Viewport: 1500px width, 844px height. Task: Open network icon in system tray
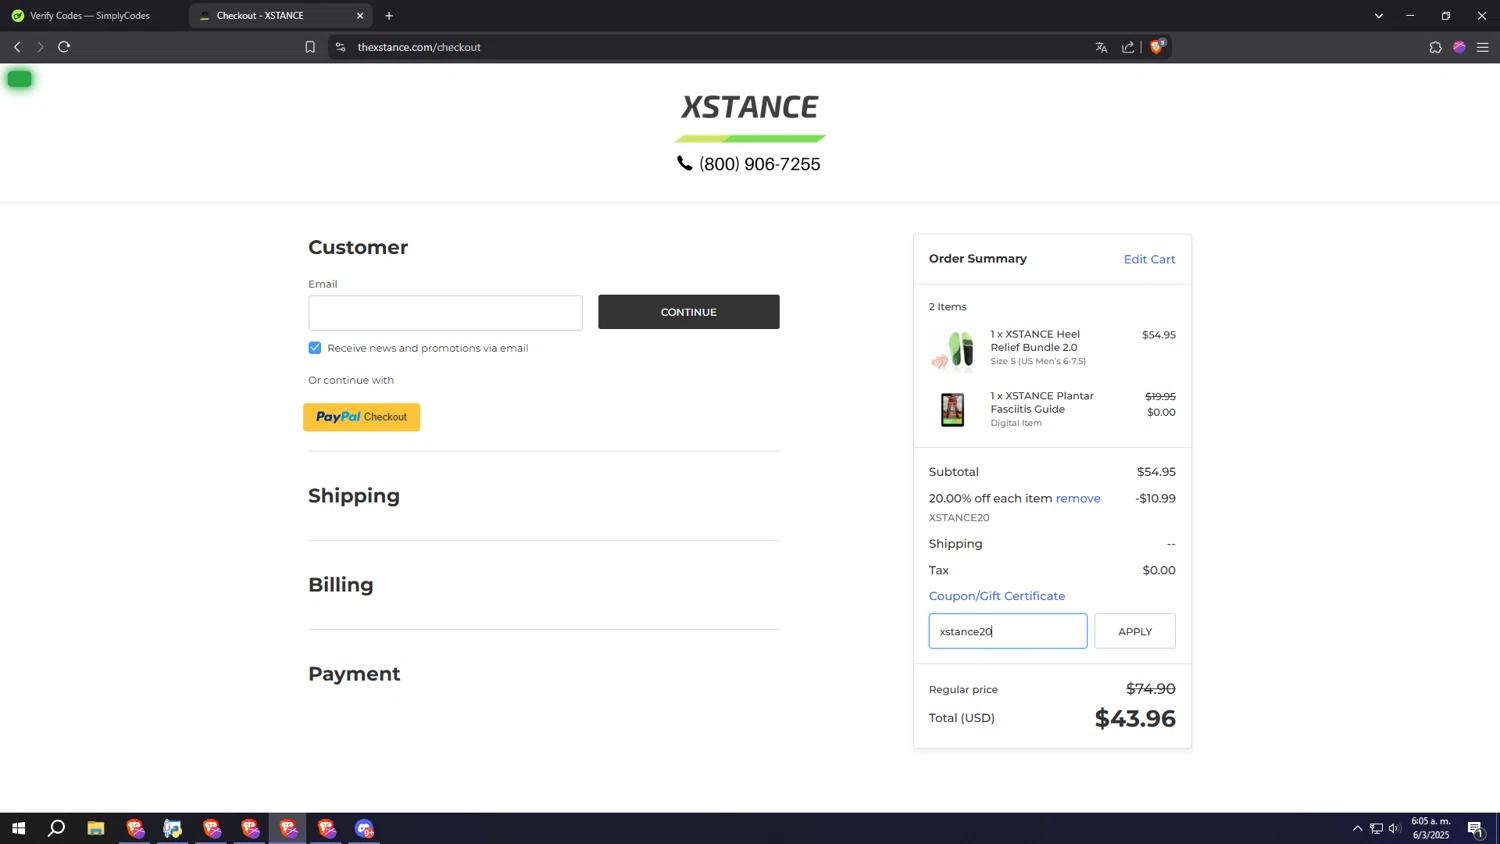(x=1376, y=828)
